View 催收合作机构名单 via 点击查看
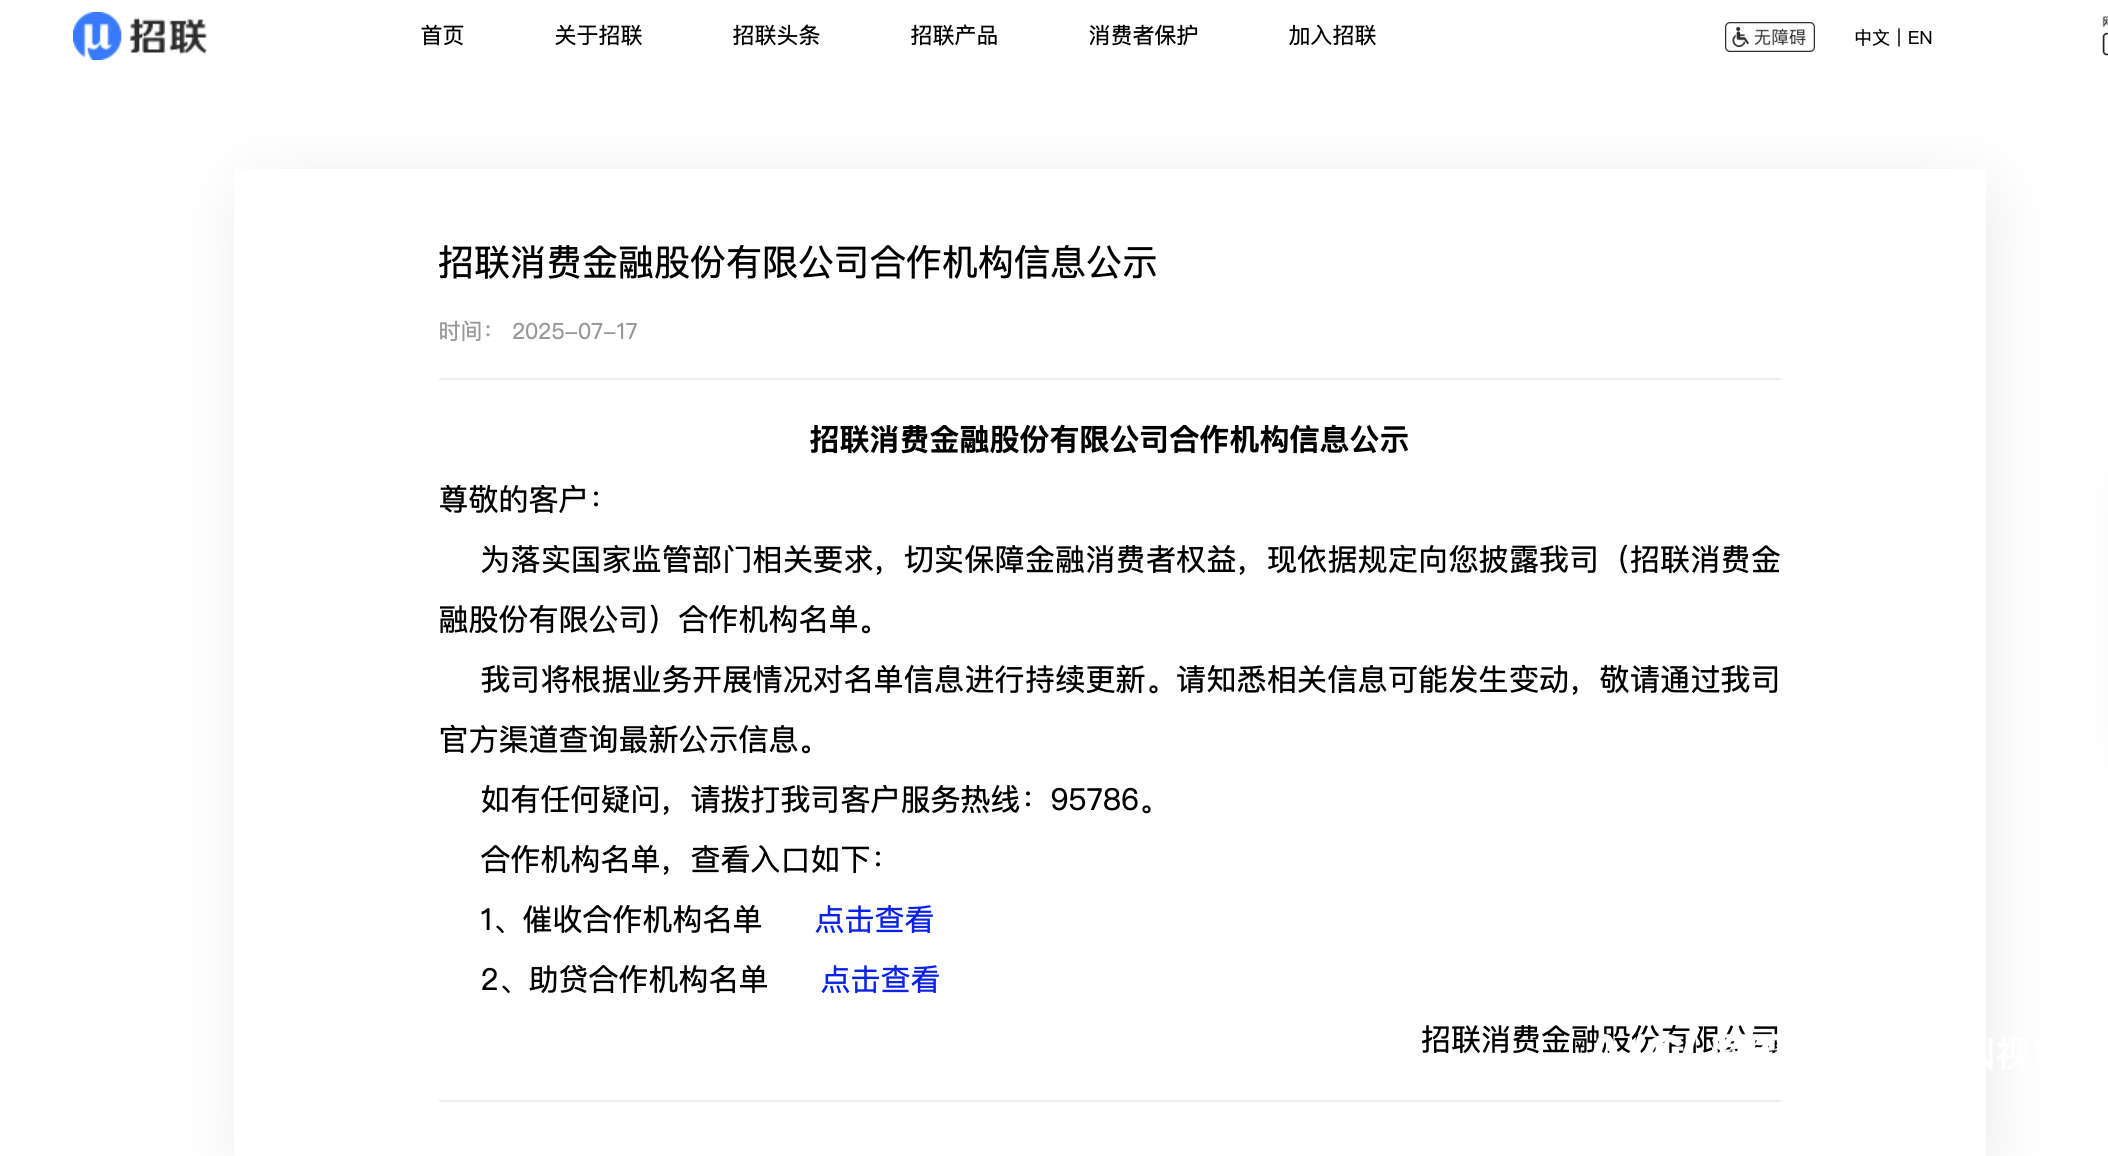This screenshot has height=1156, width=2108. pos(874,919)
